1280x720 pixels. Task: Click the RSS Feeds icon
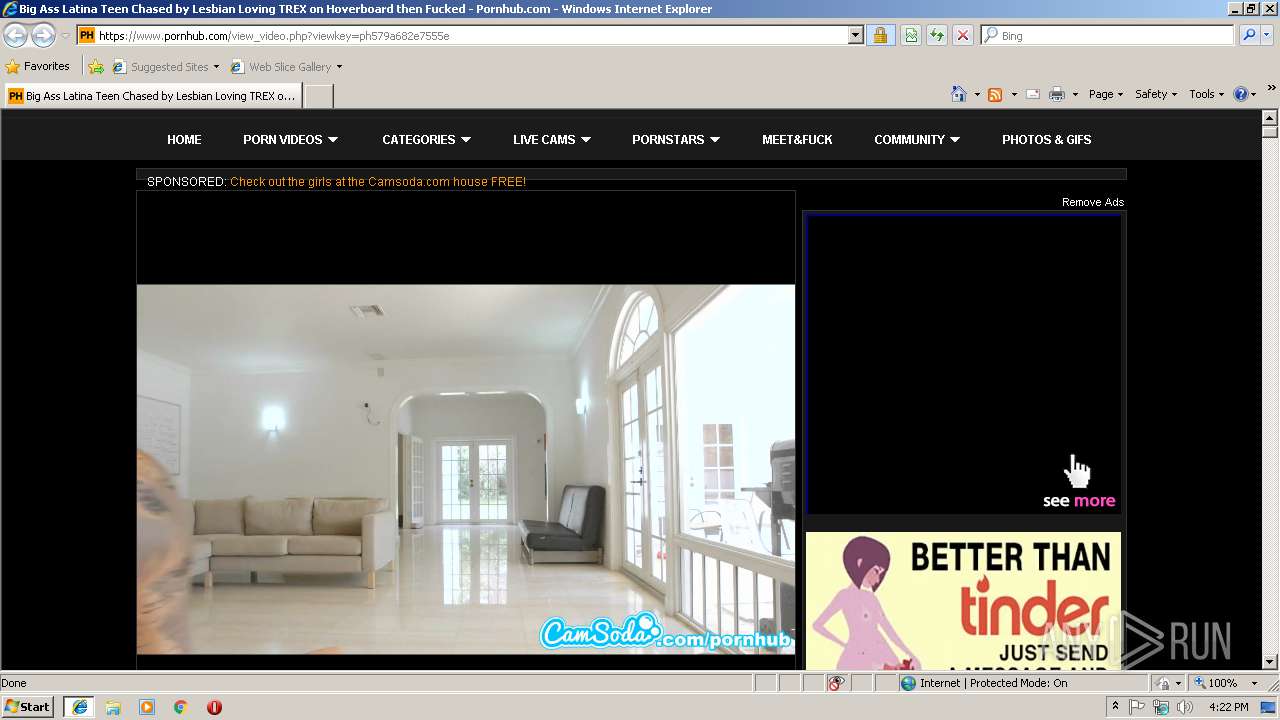[x=995, y=94]
